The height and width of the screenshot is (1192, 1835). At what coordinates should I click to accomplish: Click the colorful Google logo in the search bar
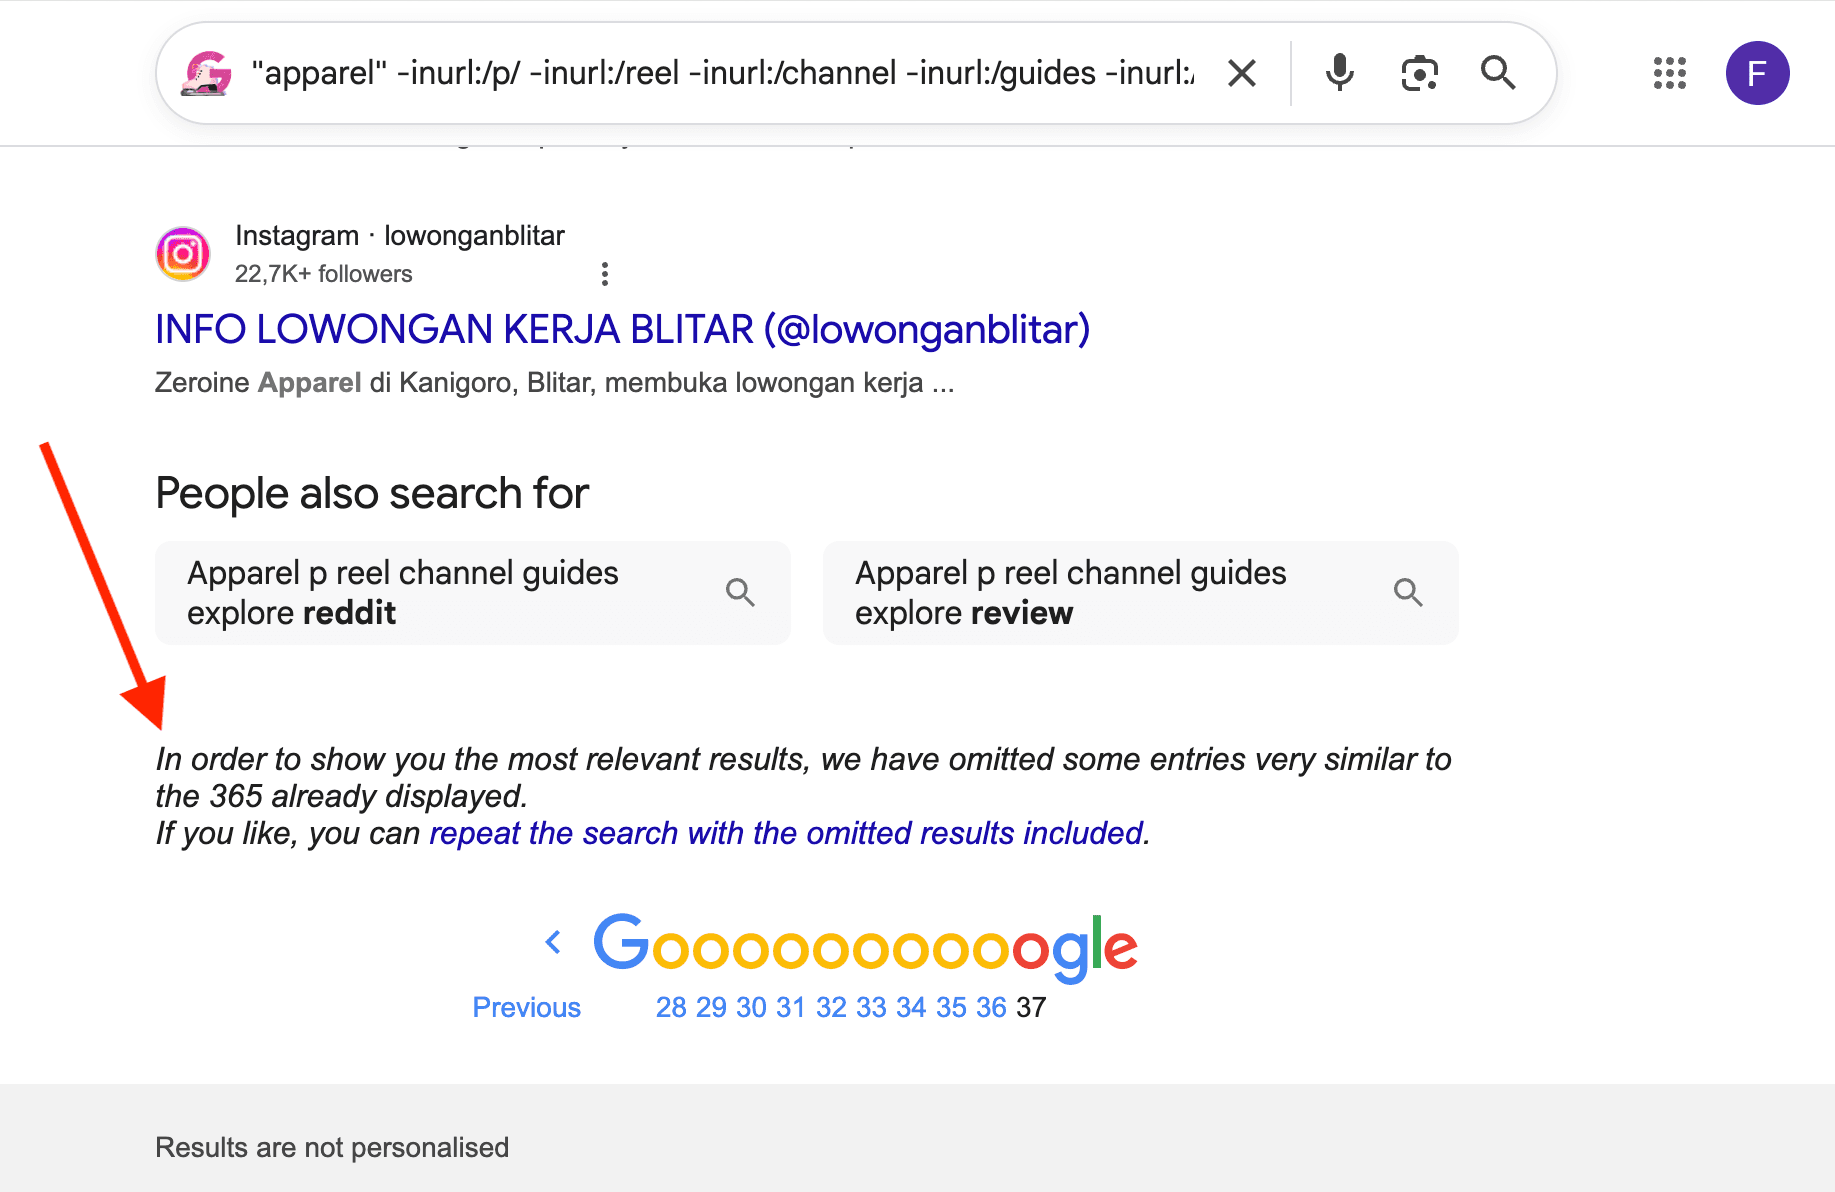[x=207, y=72]
